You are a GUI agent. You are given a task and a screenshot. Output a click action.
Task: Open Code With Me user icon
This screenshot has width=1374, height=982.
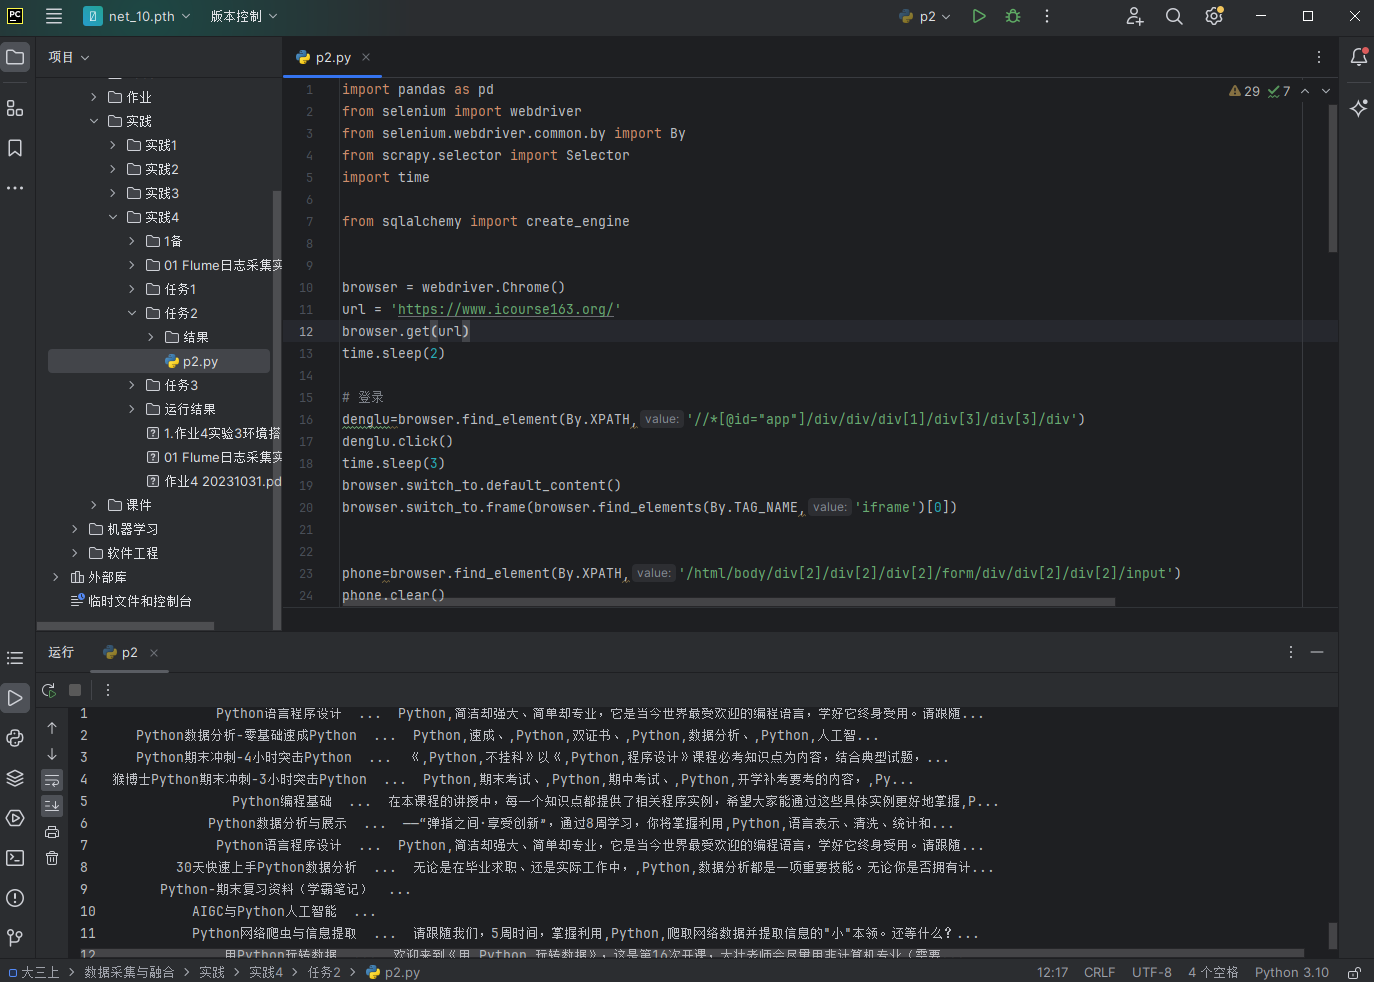pyautogui.click(x=1134, y=16)
